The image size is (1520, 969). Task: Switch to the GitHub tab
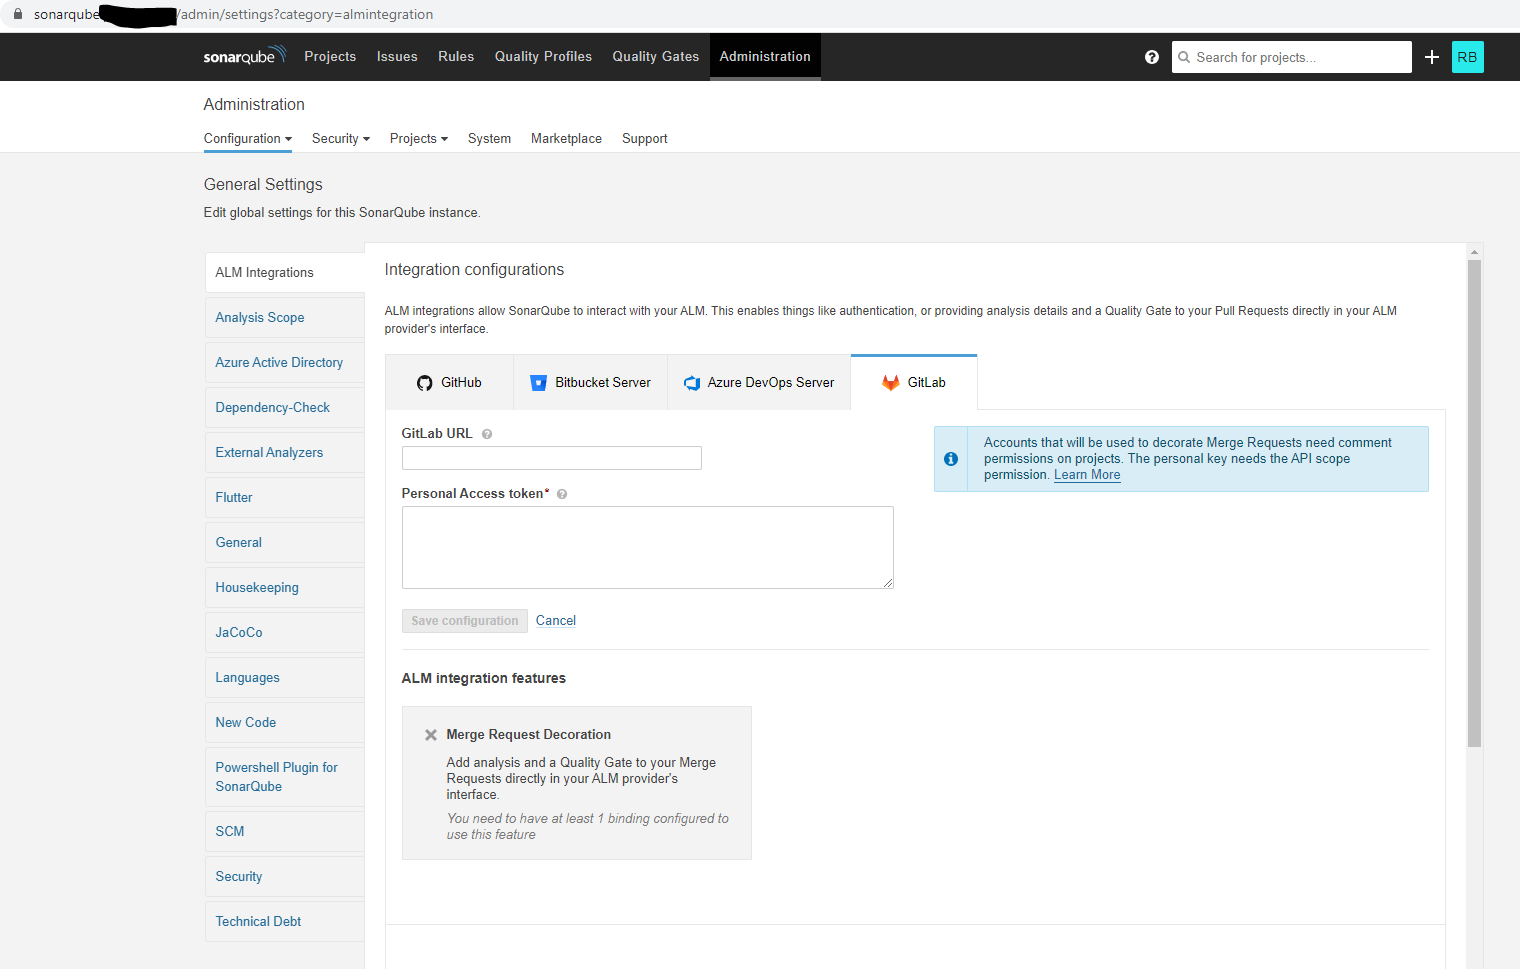click(x=449, y=383)
